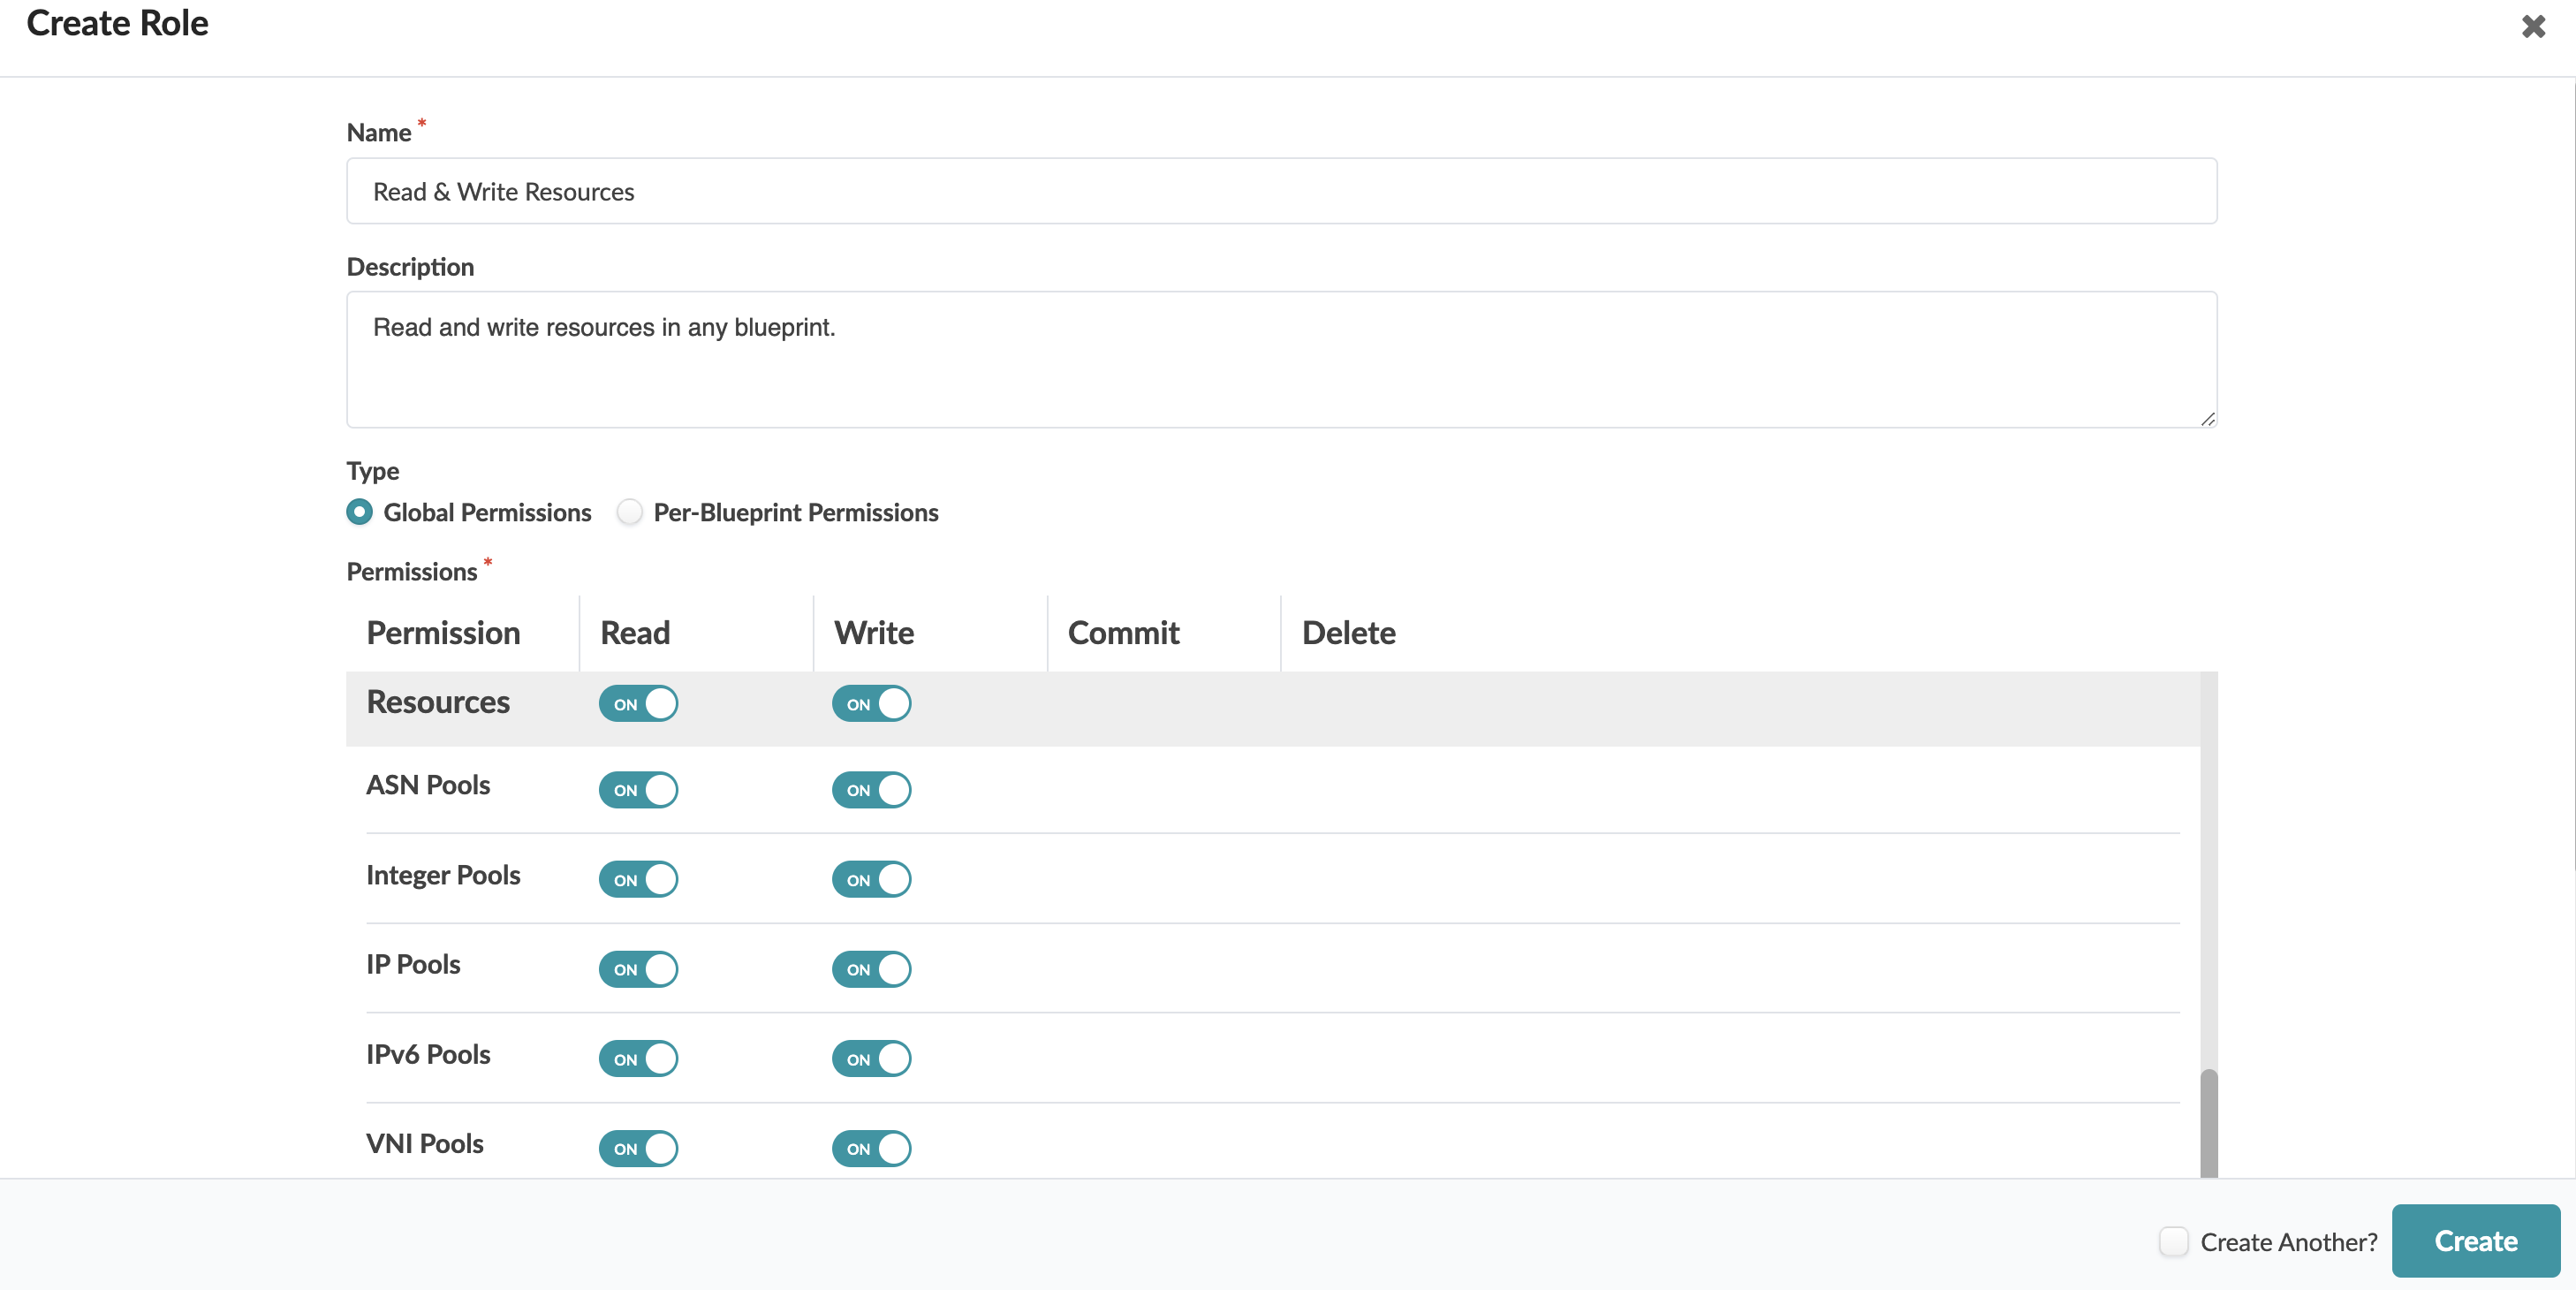The width and height of the screenshot is (2576, 1290).
Task: Turn off Integer Pools Write toggle
Action: [871, 879]
